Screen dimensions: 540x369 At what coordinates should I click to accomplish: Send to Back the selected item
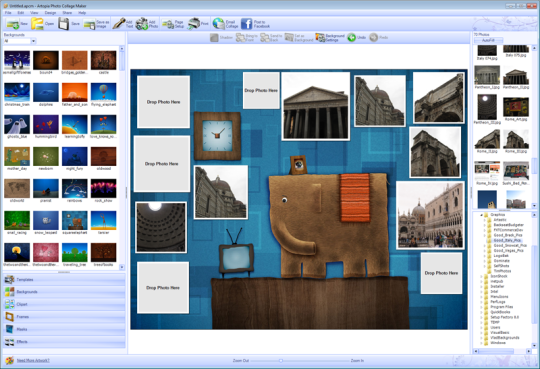coord(271,38)
